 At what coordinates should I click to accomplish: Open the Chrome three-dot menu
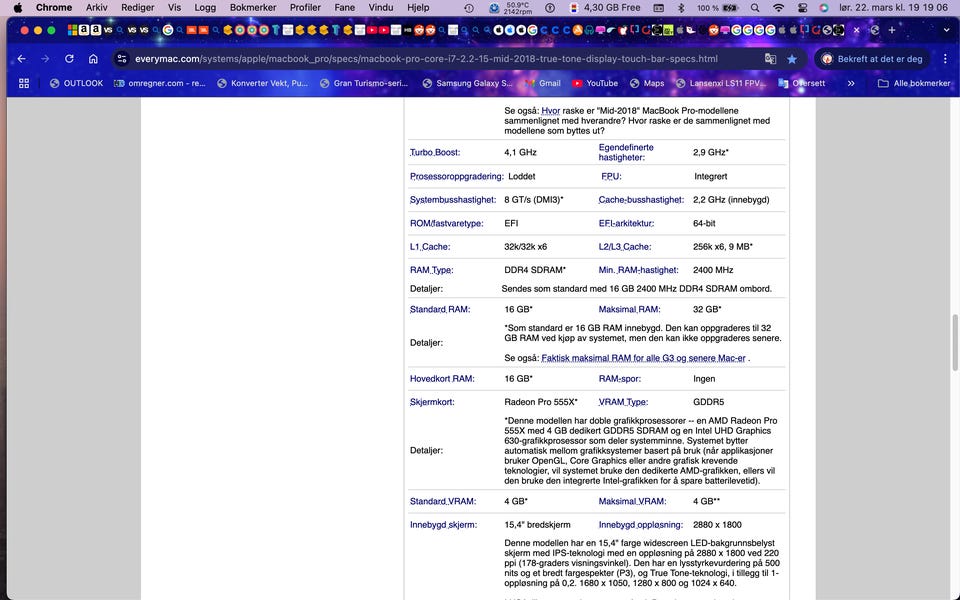click(945, 59)
